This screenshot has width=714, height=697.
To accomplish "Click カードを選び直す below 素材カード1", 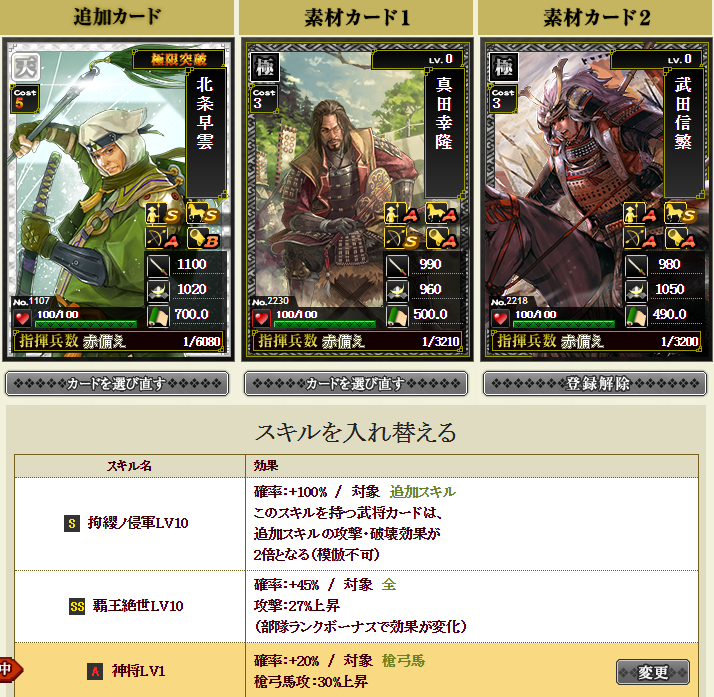I will [356, 384].
